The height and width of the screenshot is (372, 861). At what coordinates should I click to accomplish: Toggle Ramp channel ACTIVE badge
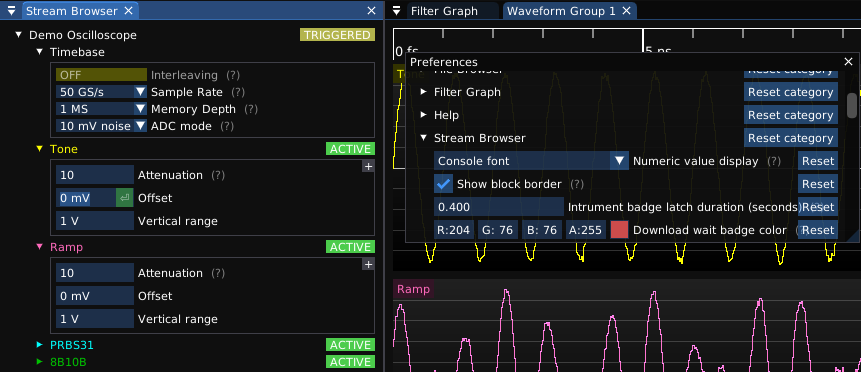click(350, 247)
